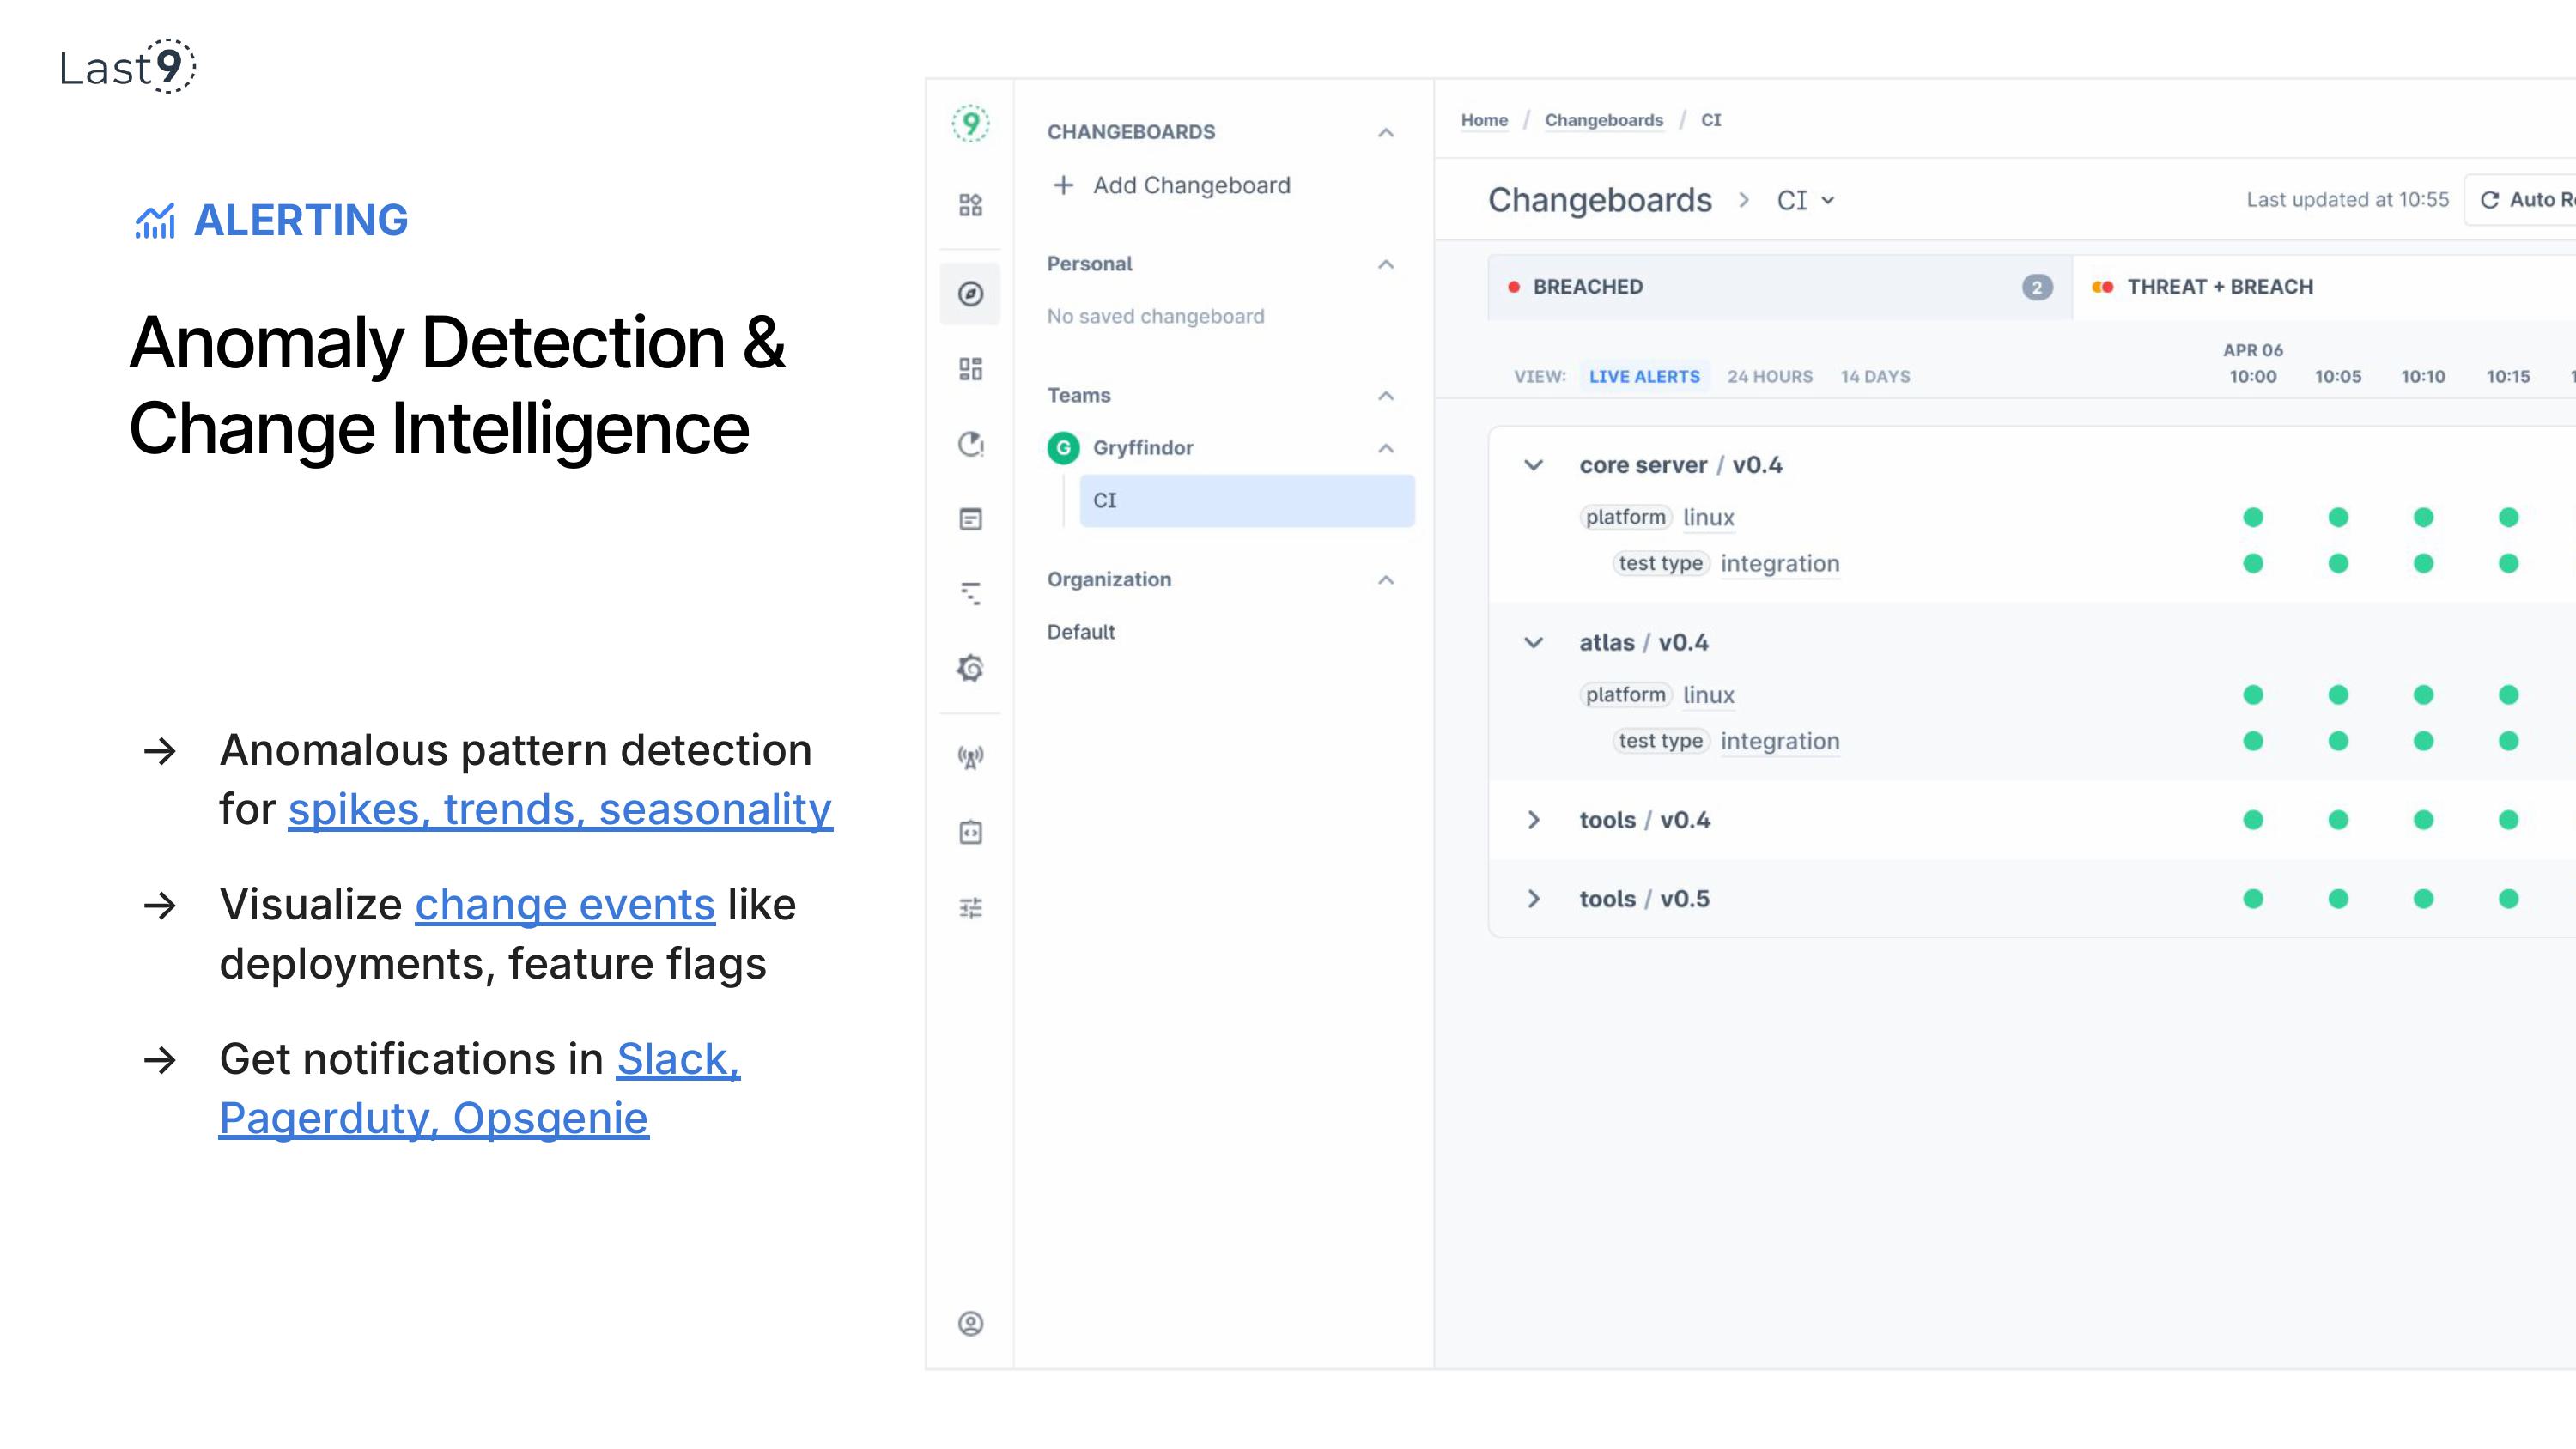The width and height of the screenshot is (2576, 1449).
Task: Open the code bracket calendar icon
Action: click(x=970, y=833)
